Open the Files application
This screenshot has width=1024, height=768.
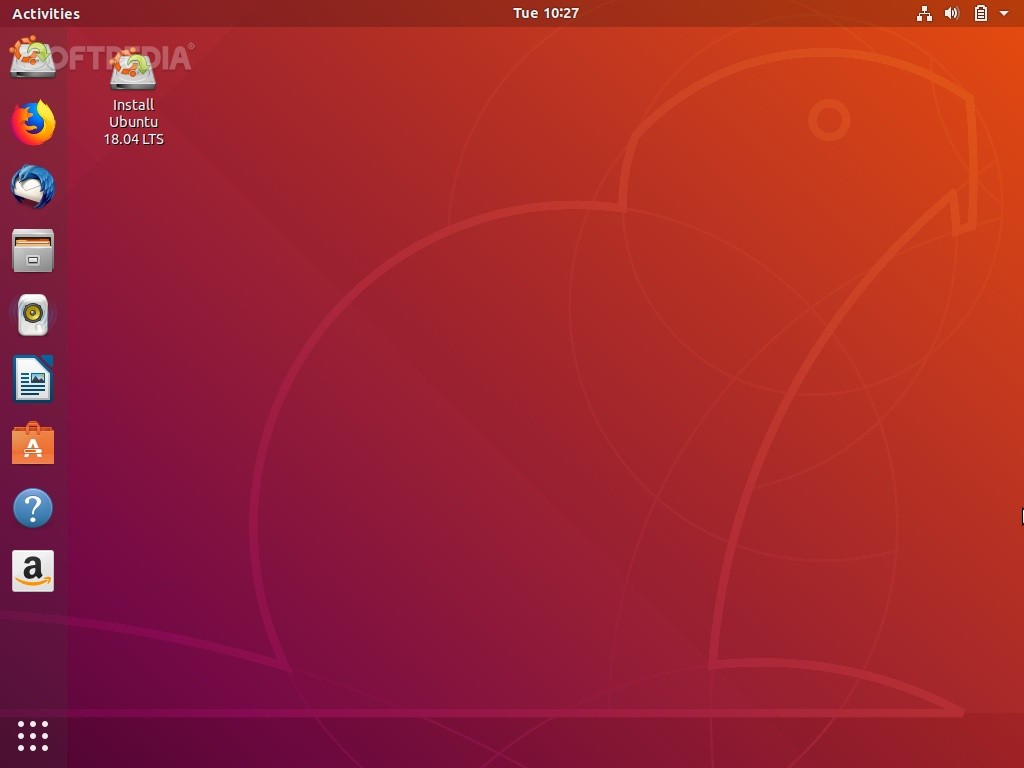33,251
